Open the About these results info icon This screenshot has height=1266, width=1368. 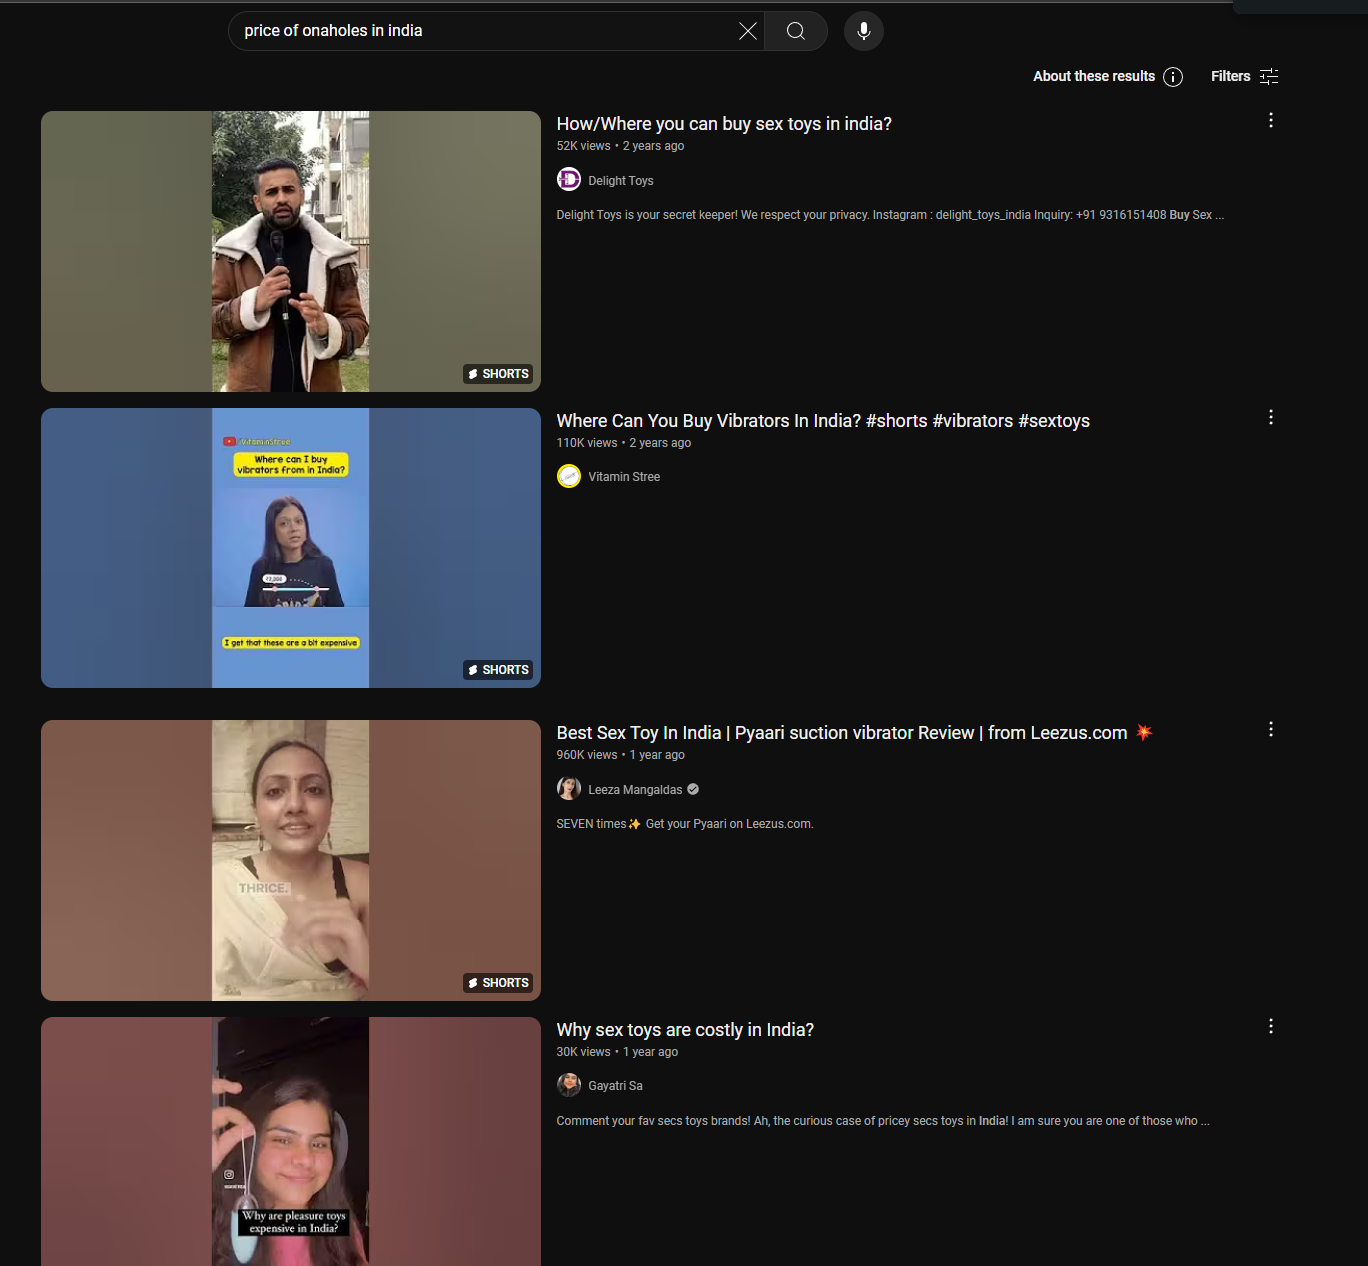[1173, 77]
